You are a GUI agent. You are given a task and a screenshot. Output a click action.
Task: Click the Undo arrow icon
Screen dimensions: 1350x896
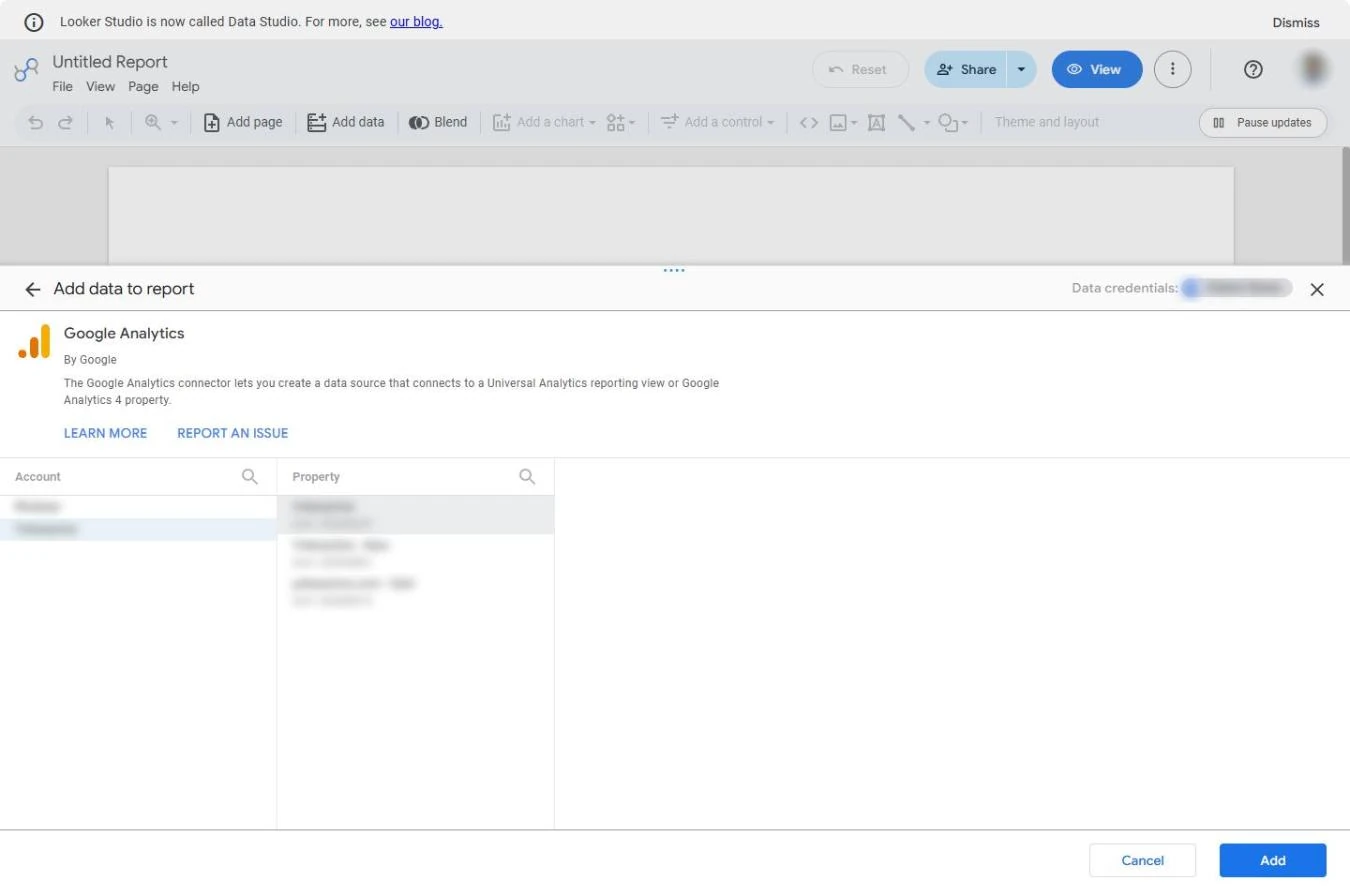coord(36,122)
